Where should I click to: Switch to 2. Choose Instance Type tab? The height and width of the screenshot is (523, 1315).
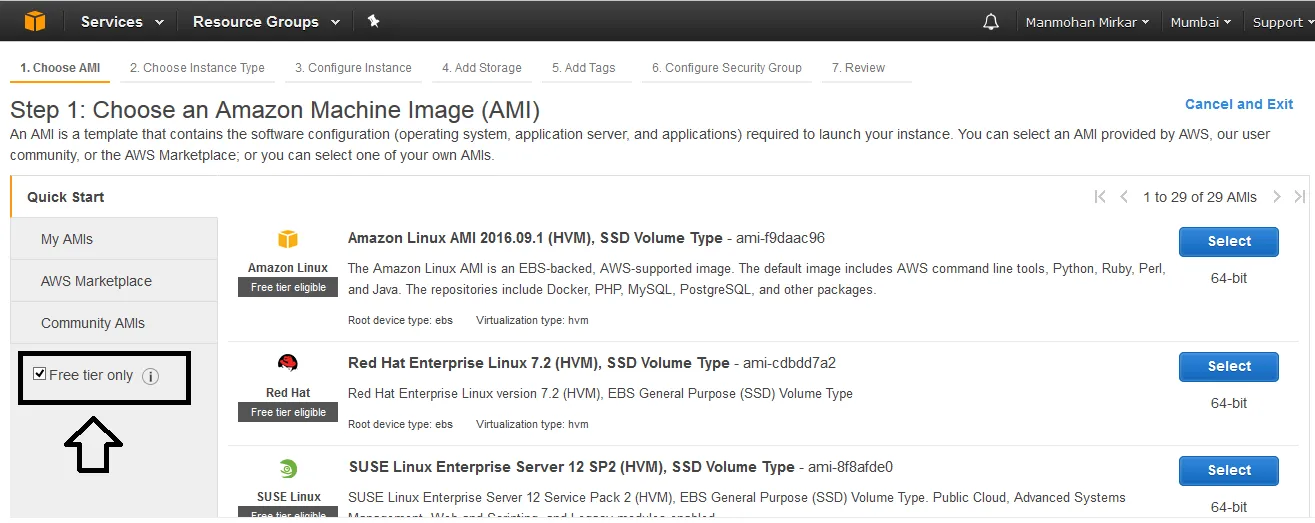coord(197,68)
